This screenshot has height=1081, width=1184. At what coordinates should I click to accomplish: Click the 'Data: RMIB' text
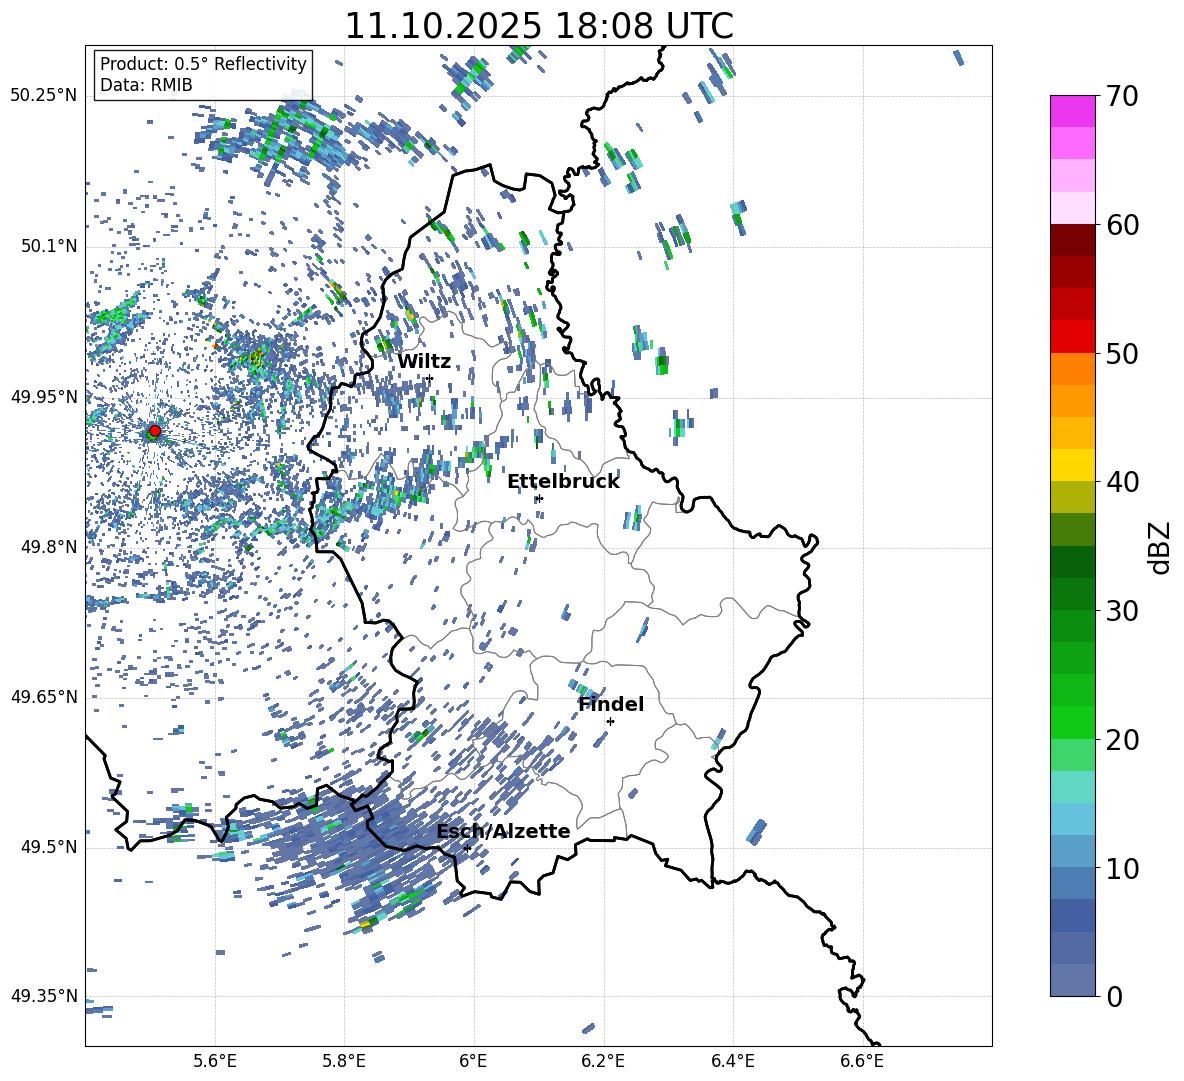[x=146, y=85]
